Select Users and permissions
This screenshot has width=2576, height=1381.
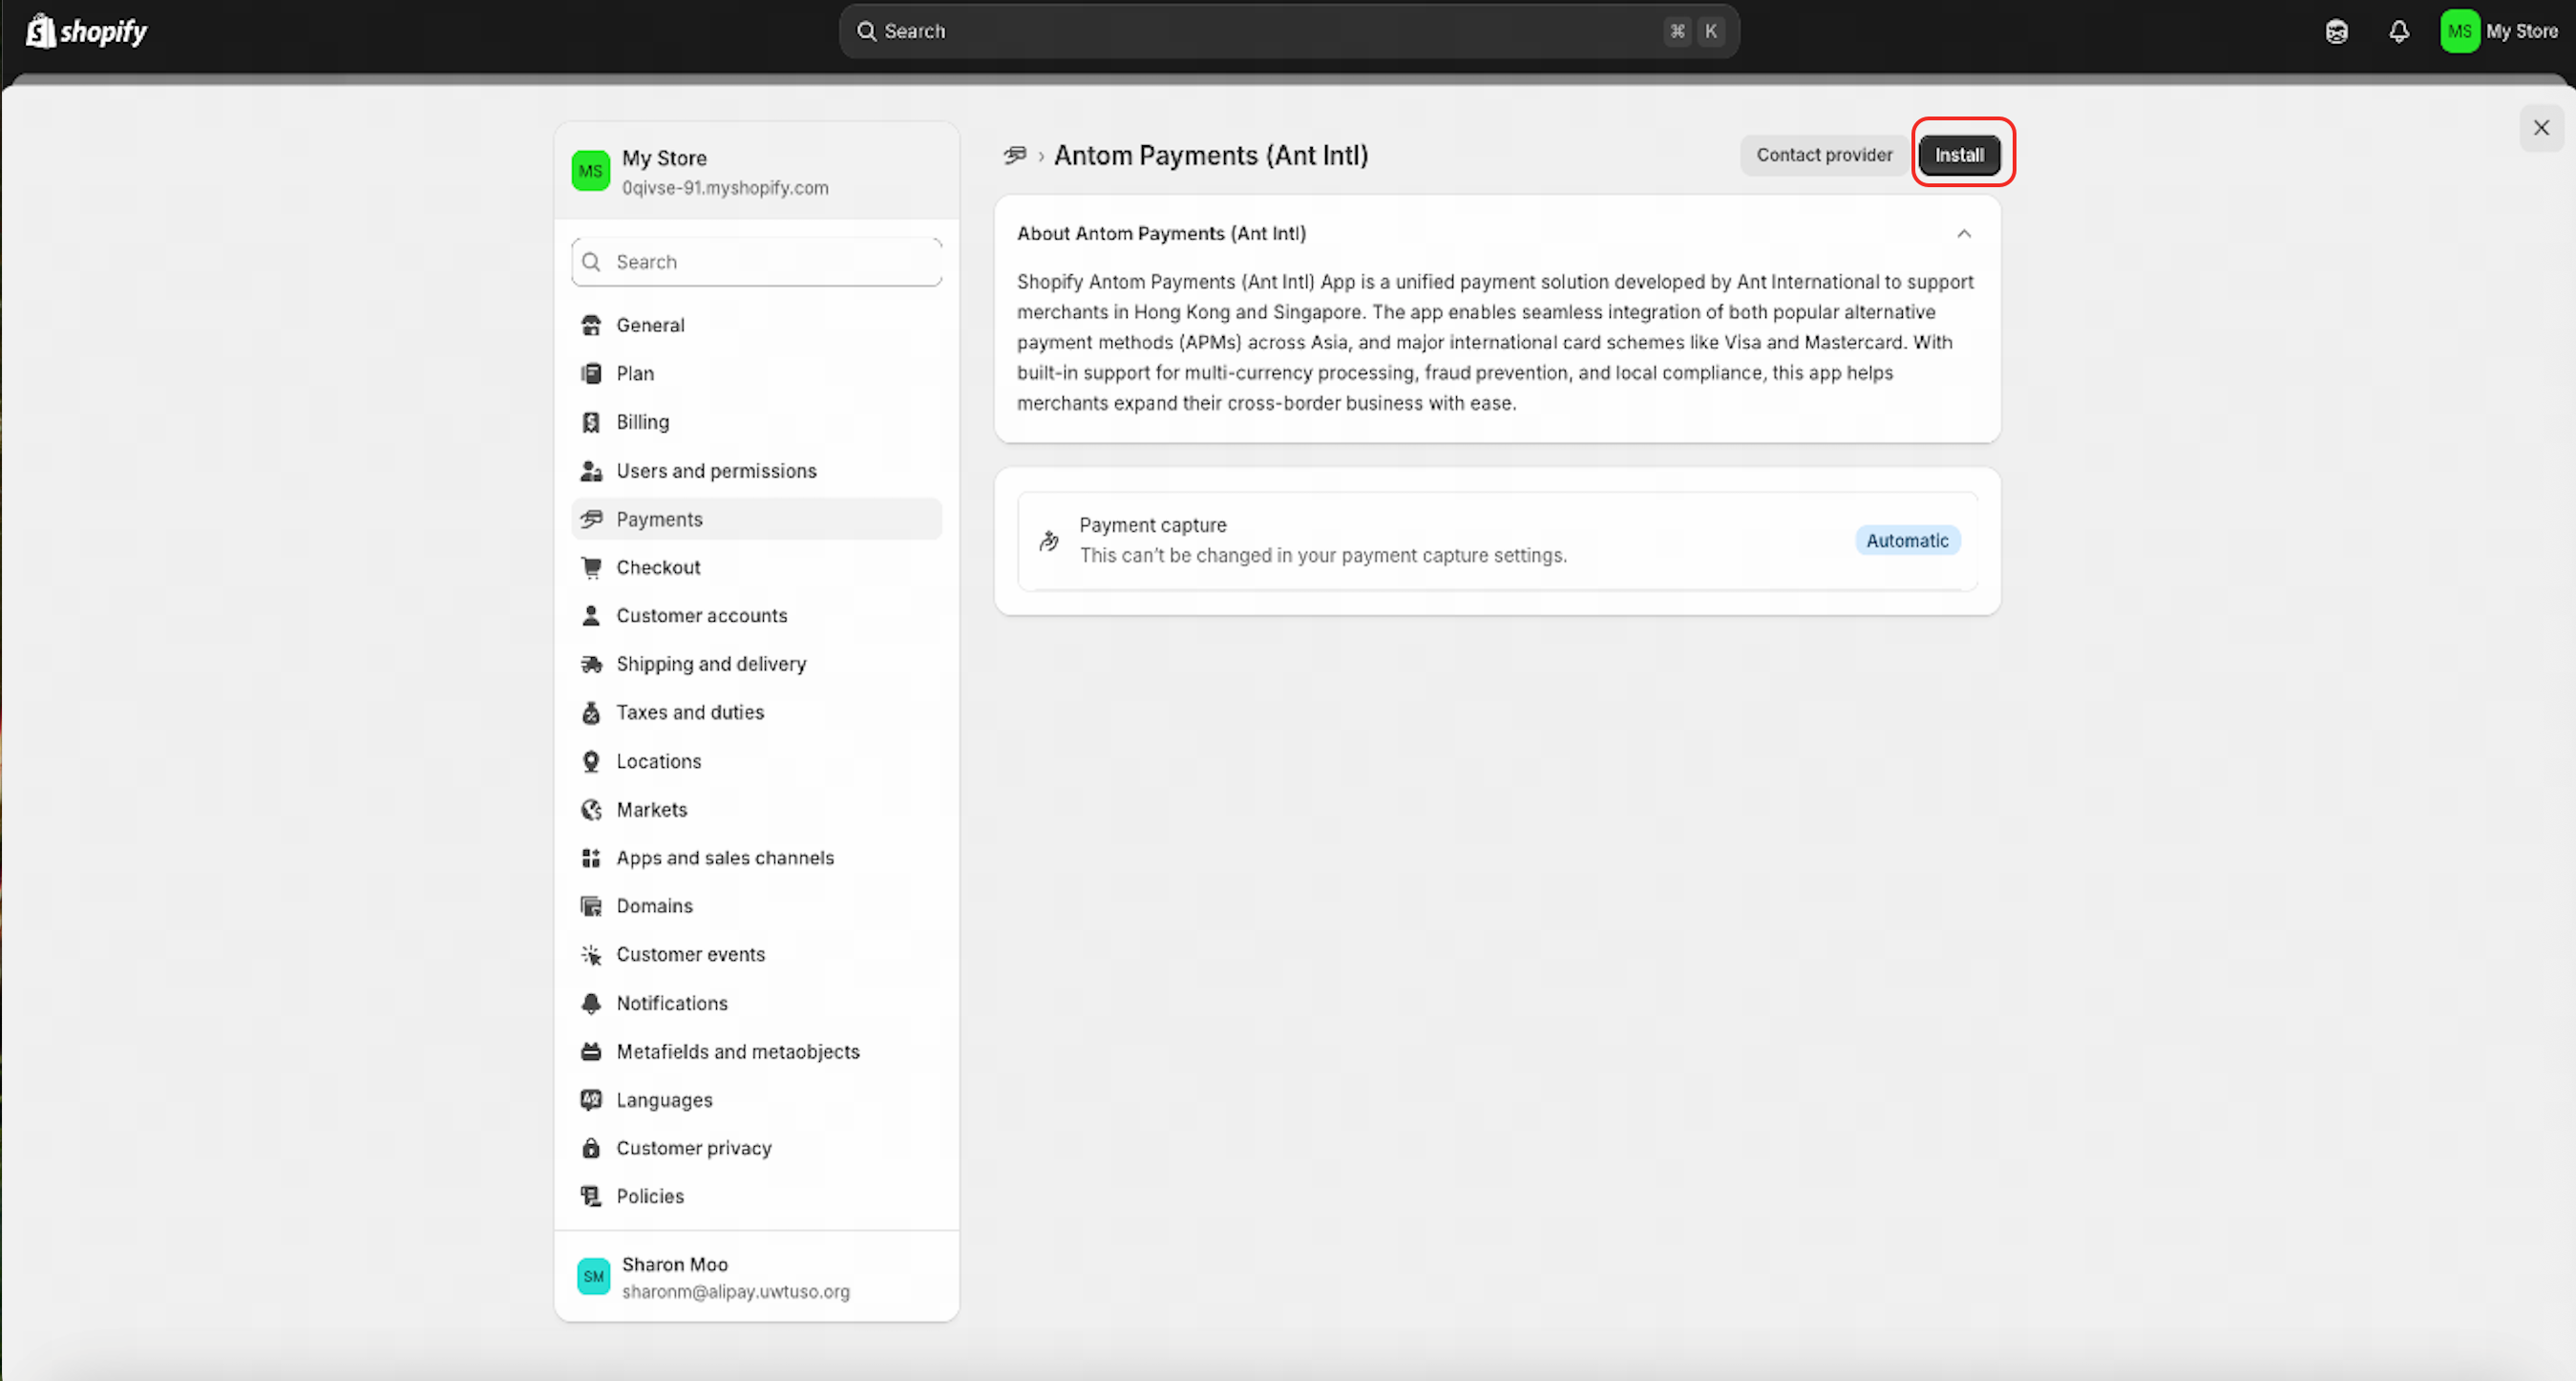coord(756,471)
